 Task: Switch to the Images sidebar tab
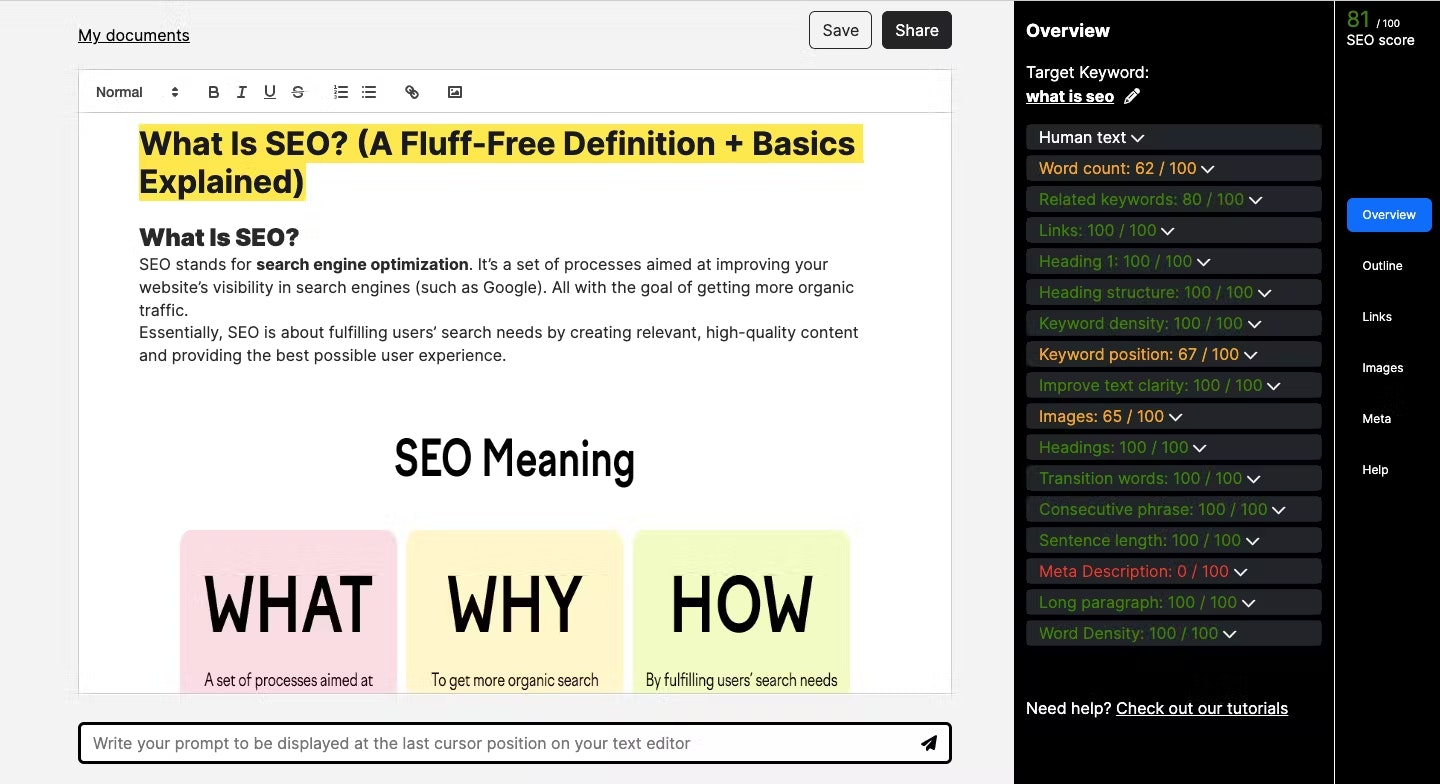[1382, 368]
